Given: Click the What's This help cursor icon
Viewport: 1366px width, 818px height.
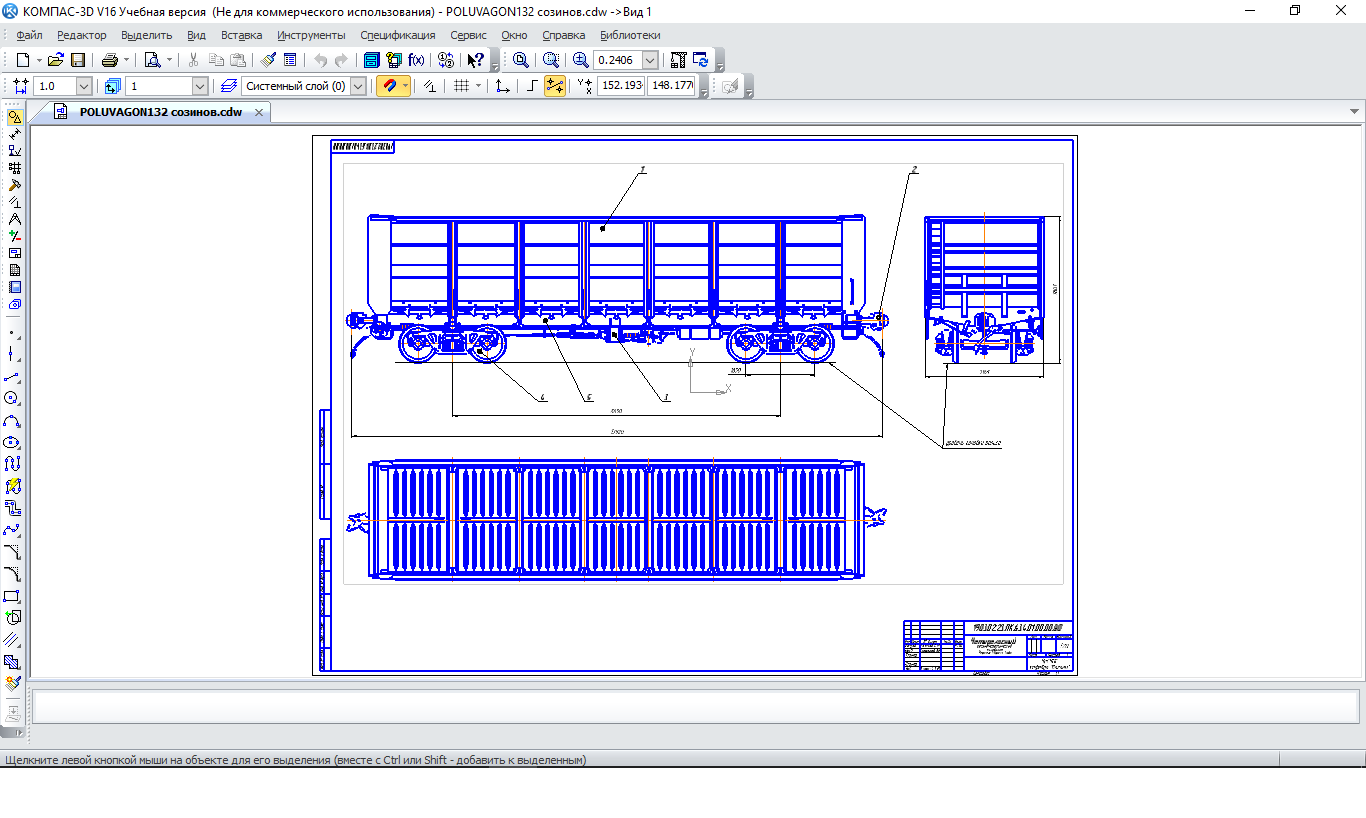Looking at the screenshot, I should click(476, 60).
